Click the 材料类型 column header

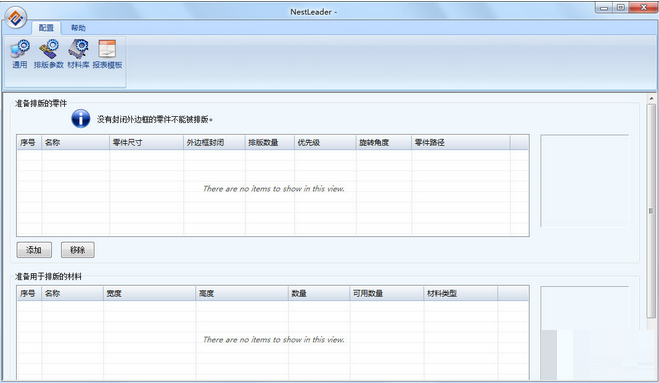pos(461,293)
